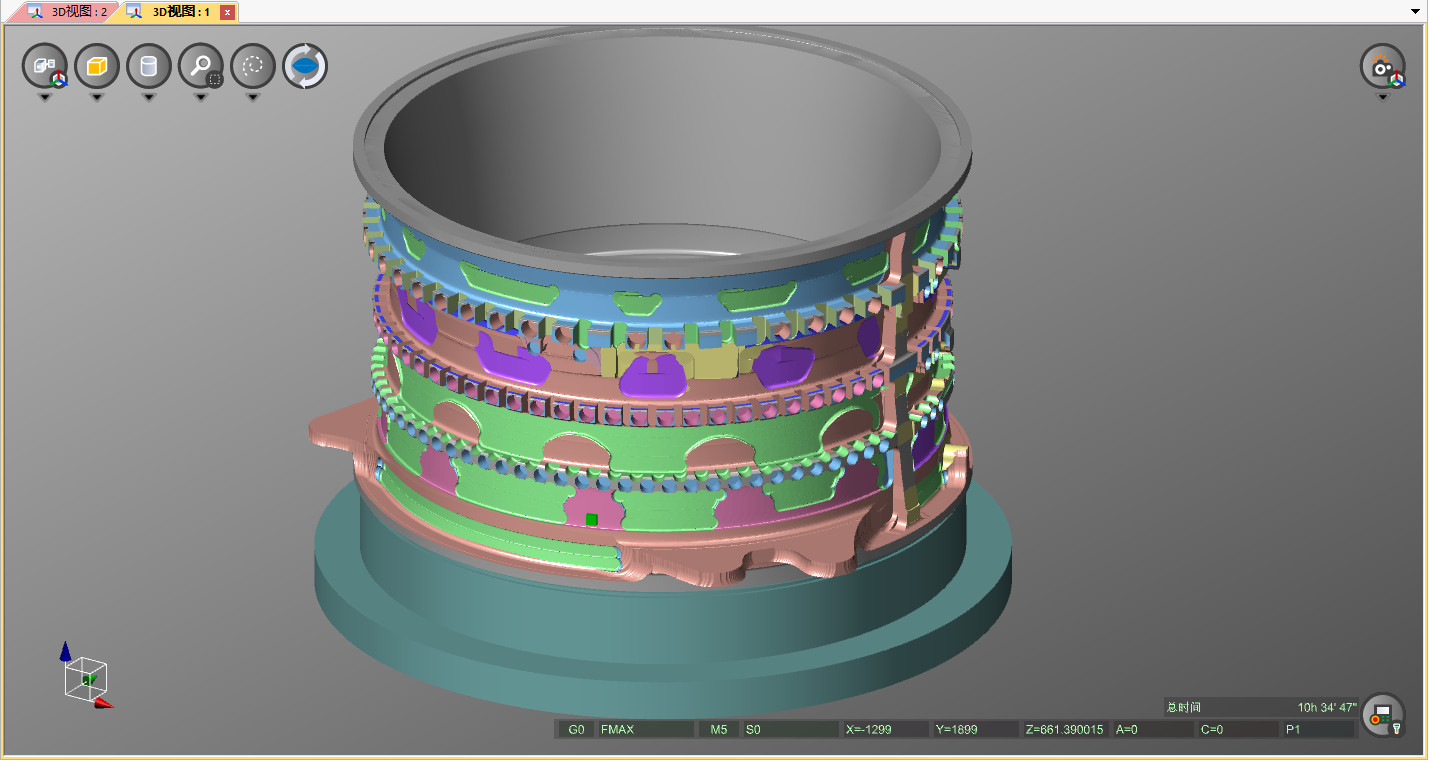Click the view orientation icon with axis triad
Screen dimensions: 1430x762
[x=45, y=67]
